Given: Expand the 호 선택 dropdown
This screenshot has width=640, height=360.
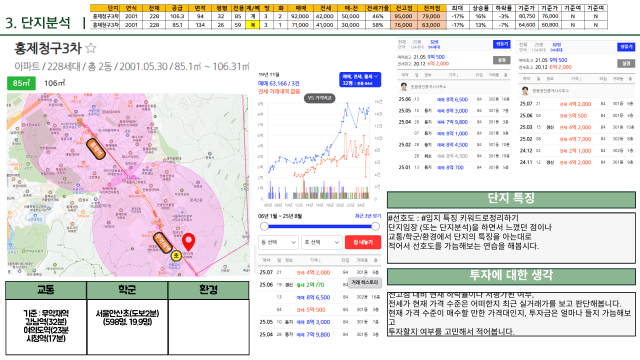Looking at the screenshot, I should click(x=321, y=242).
